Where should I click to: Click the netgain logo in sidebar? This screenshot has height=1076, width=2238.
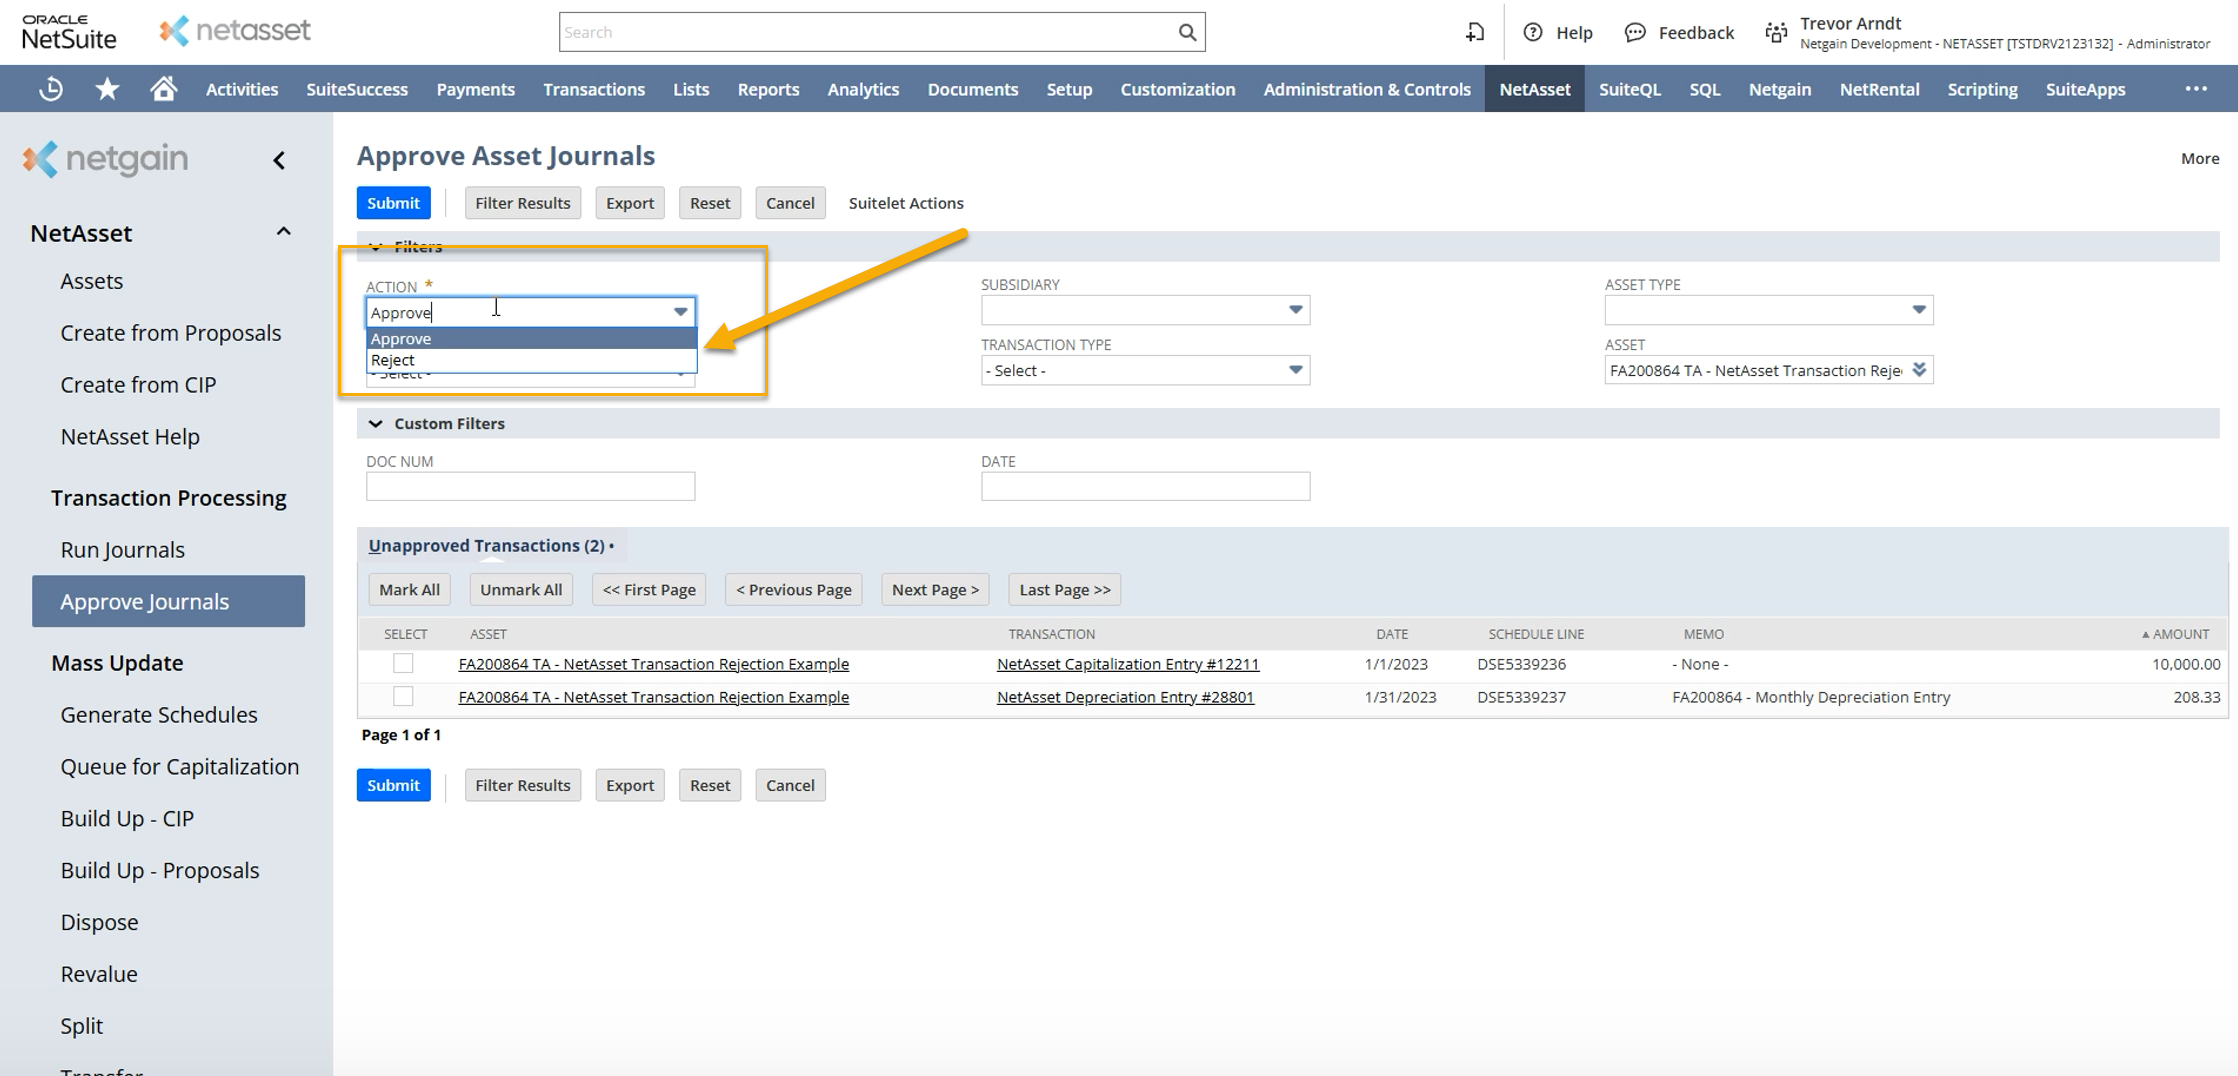[x=105, y=159]
